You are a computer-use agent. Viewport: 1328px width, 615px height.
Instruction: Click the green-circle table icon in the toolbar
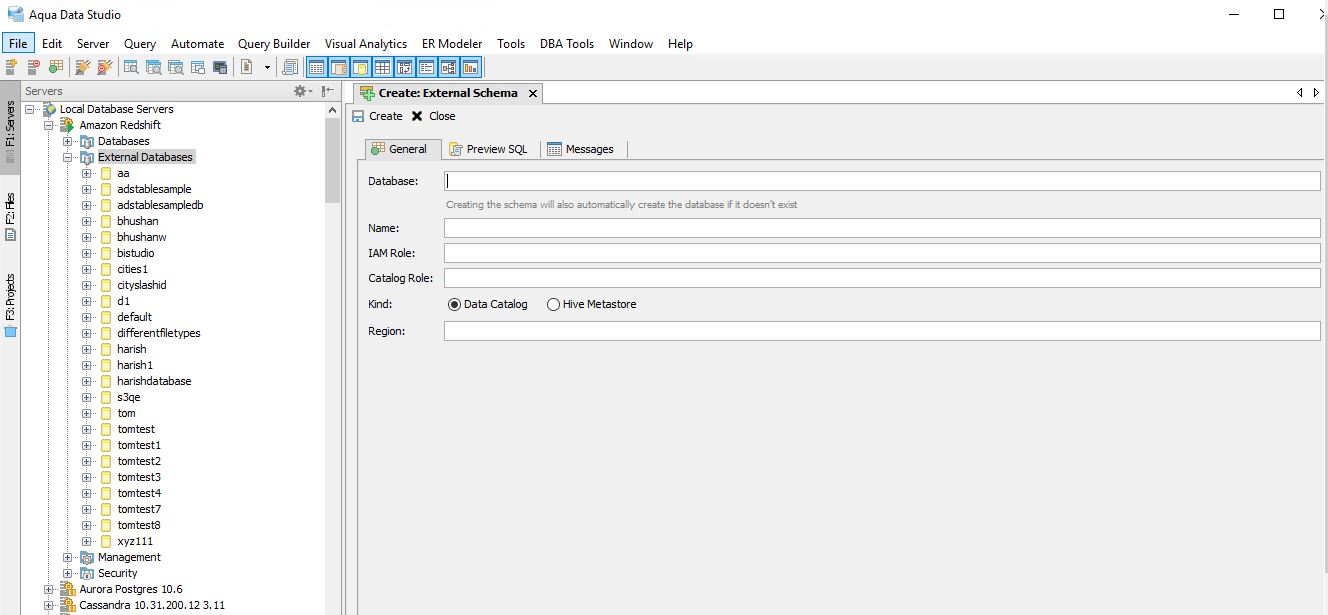click(55, 67)
